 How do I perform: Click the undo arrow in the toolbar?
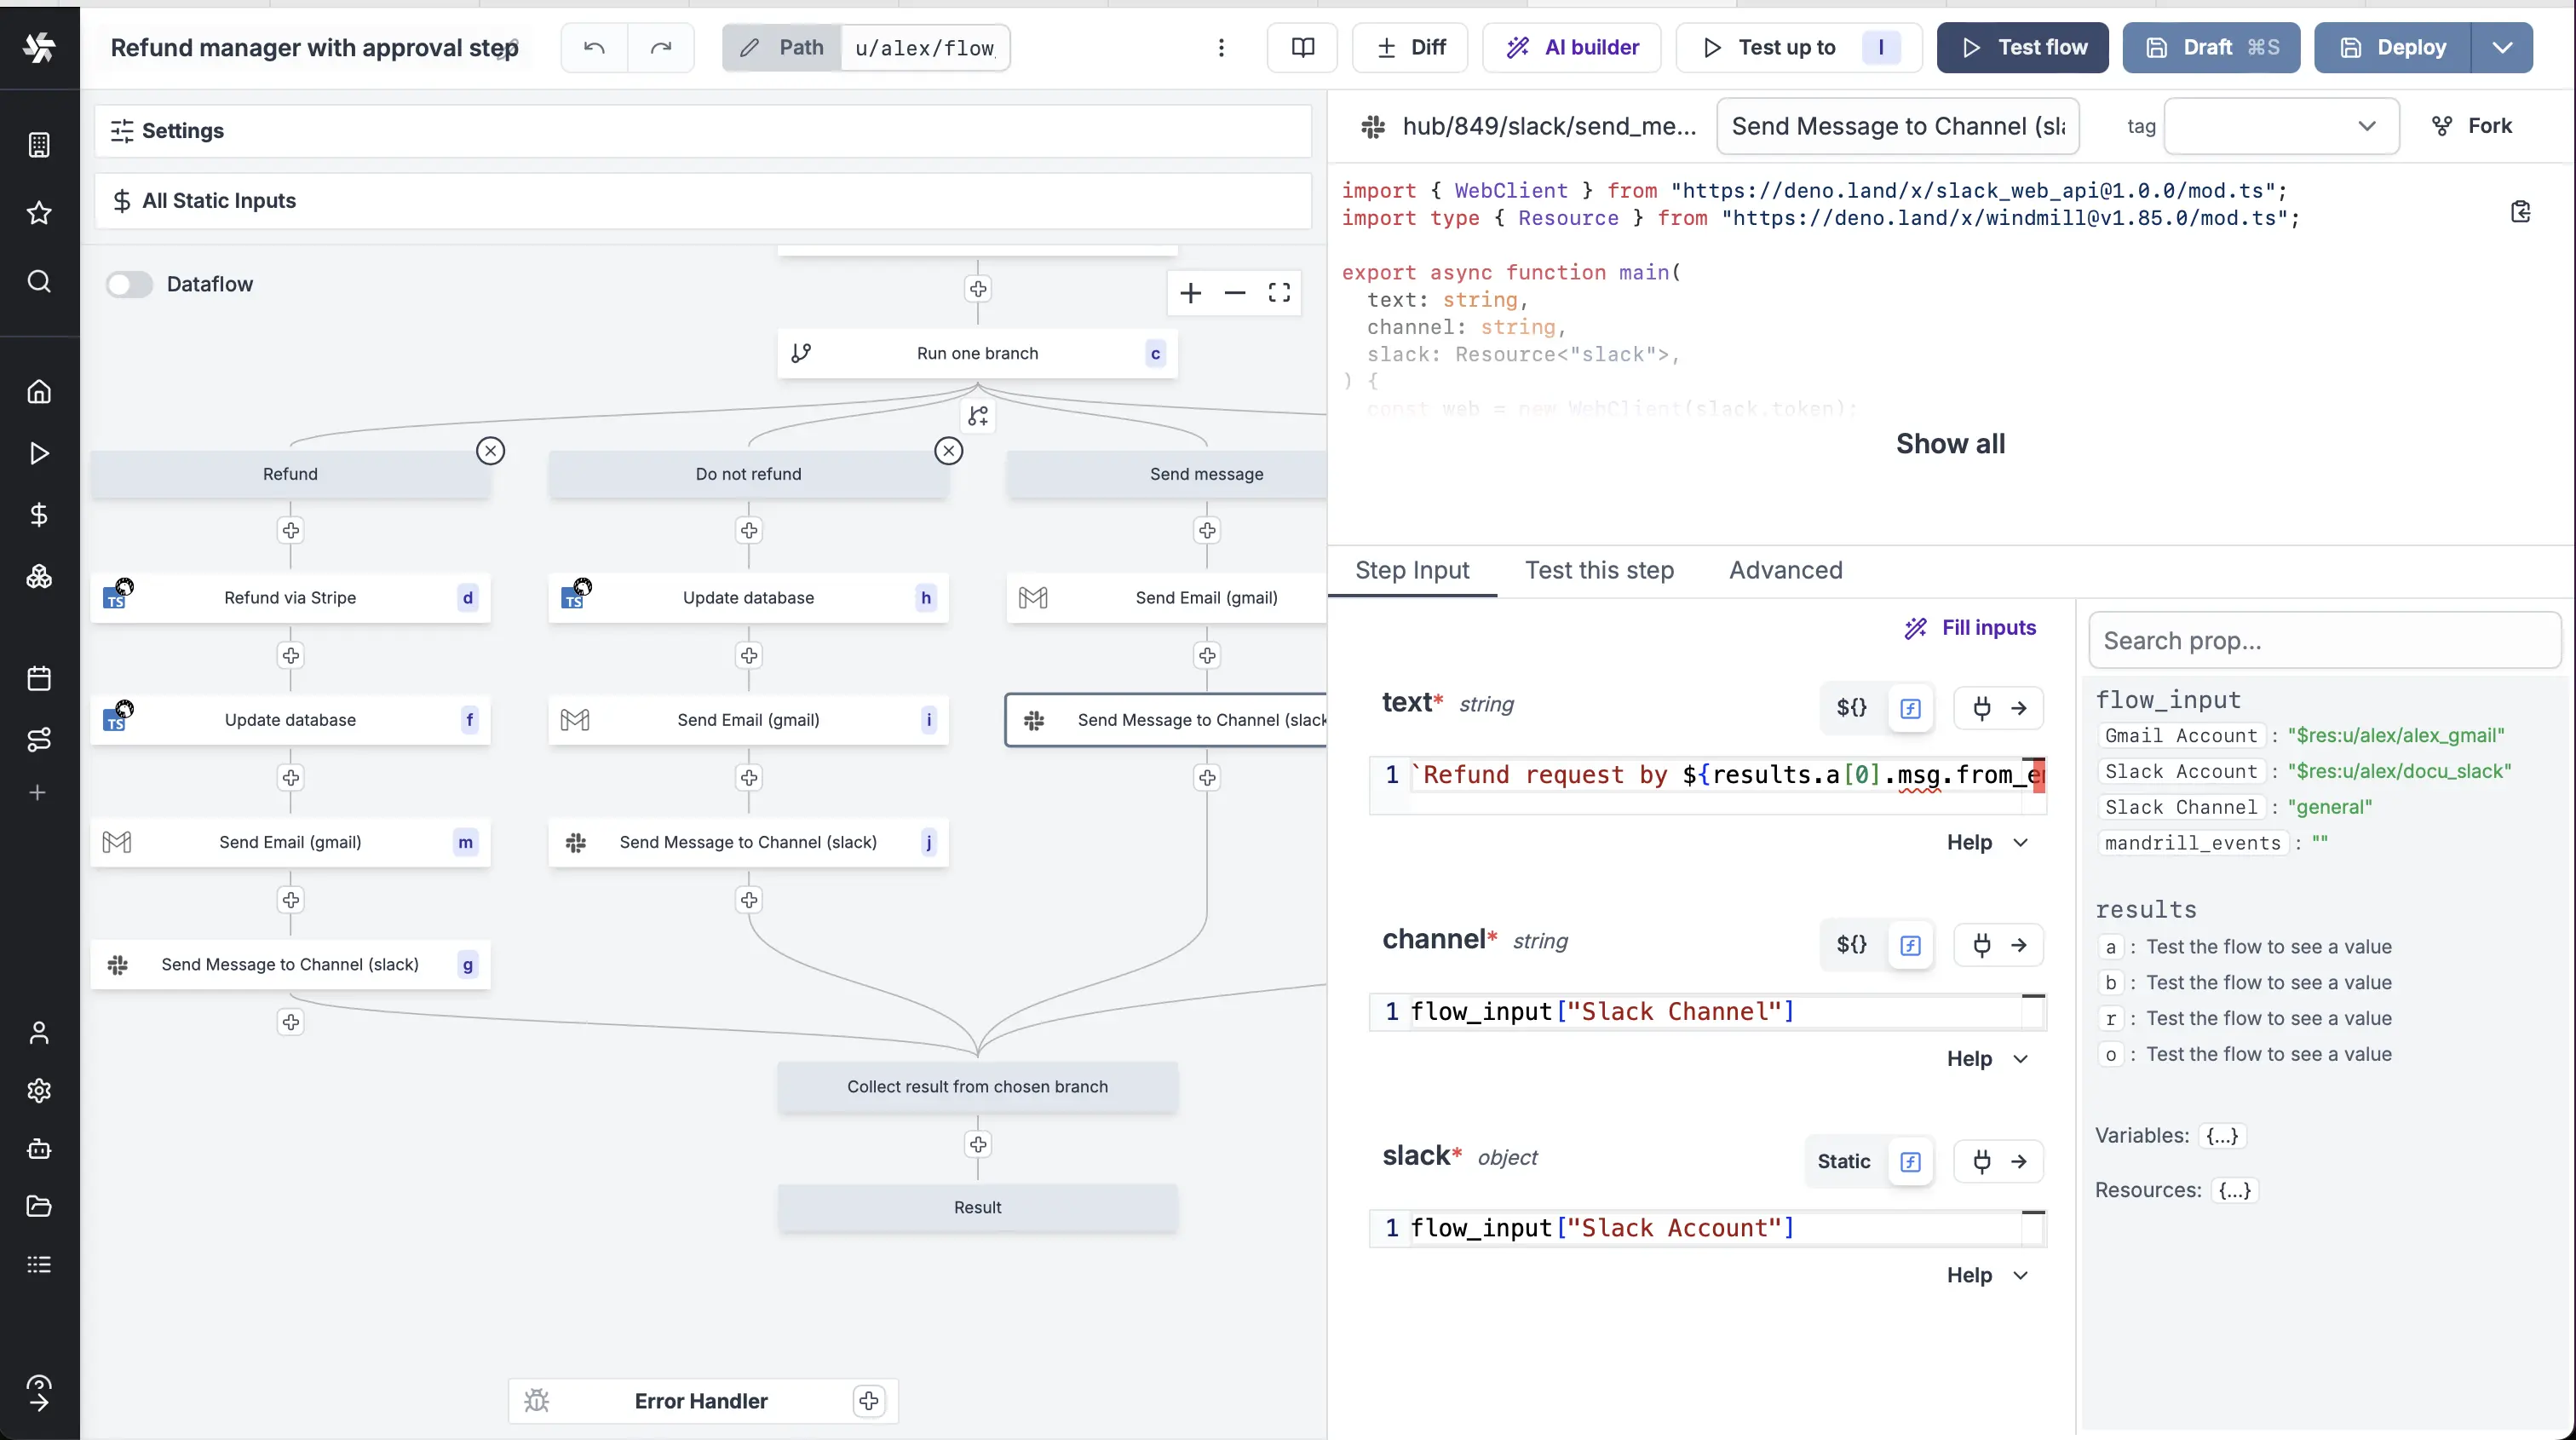pyautogui.click(x=593, y=47)
